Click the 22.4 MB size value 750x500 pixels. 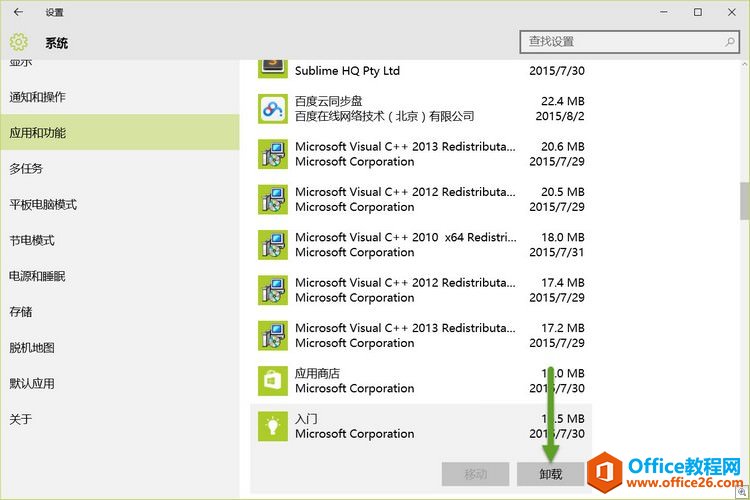tap(563, 101)
